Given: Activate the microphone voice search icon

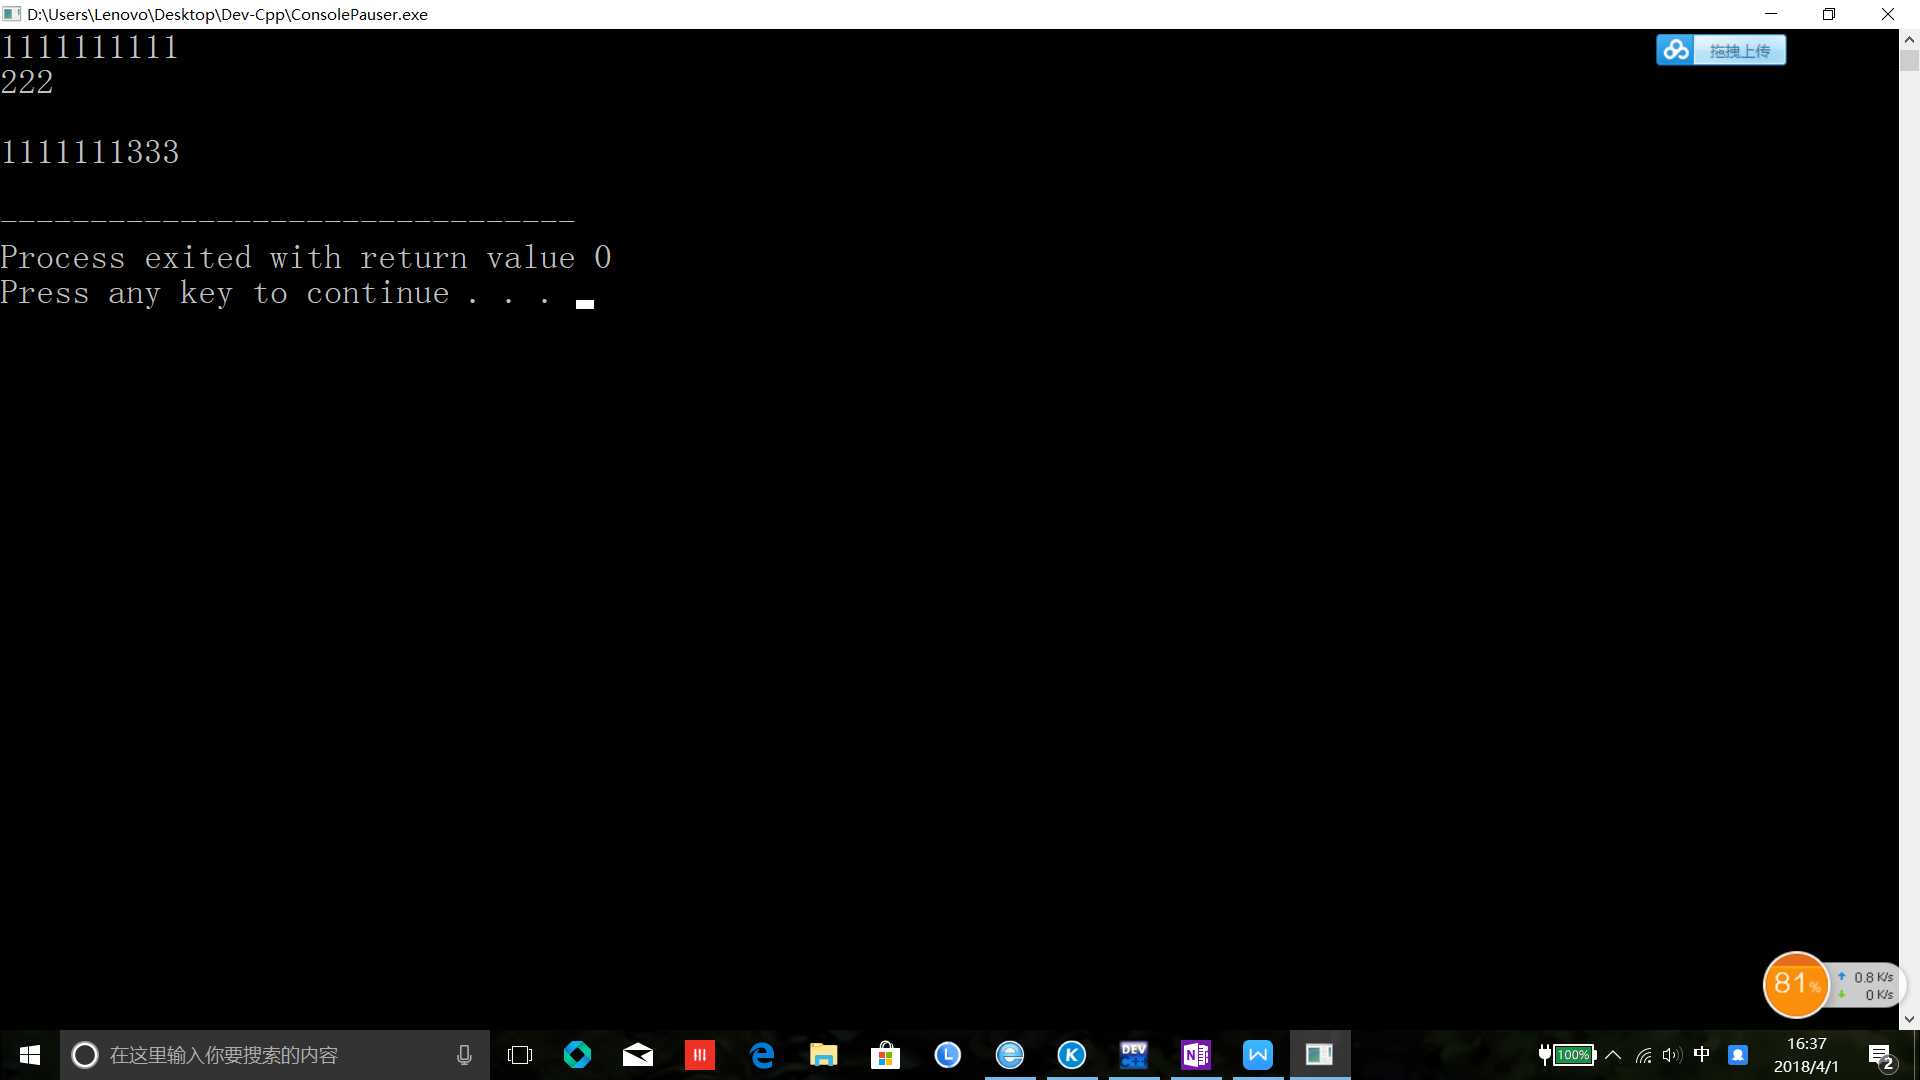Looking at the screenshot, I should pos(464,1055).
